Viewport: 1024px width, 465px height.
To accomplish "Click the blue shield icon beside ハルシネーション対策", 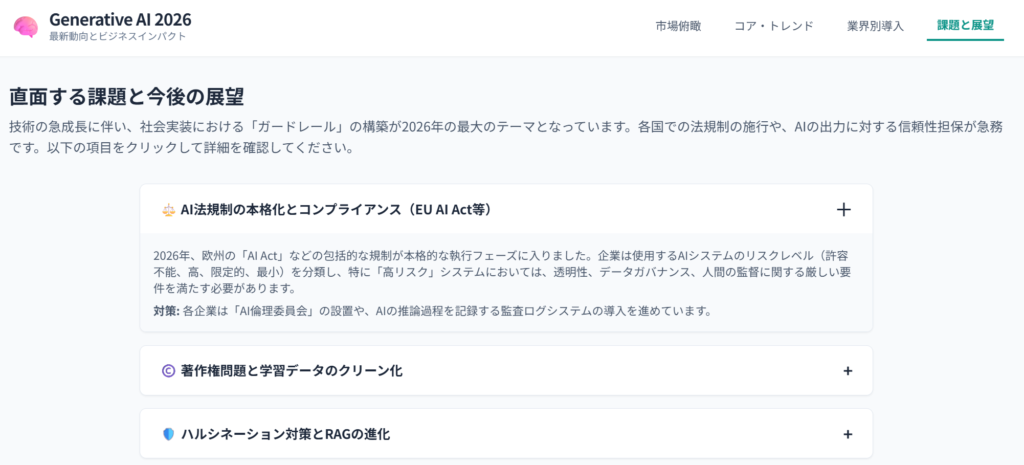I will (168, 434).
